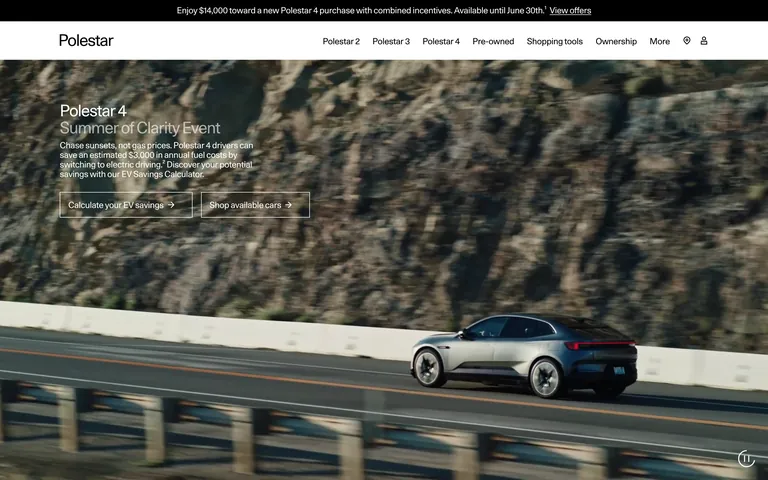Viewport: 768px width, 480px height.
Task: Click the Summer of Clarity Event heading
Action: 140,128
